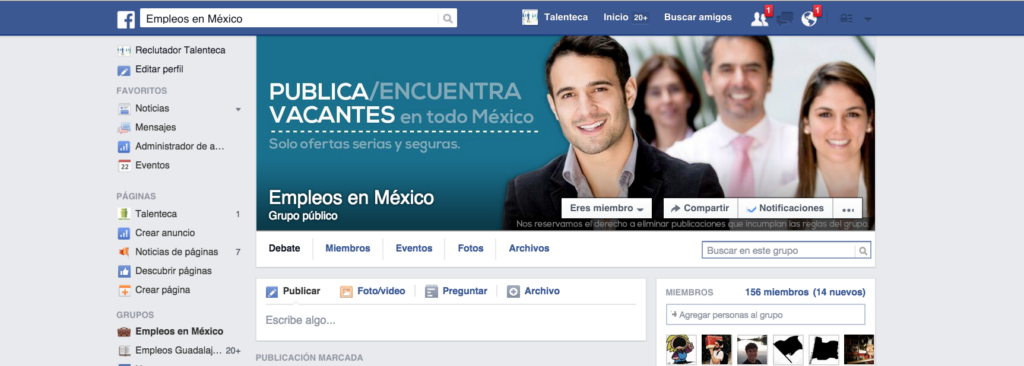Image resolution: width=1024 pixels, height=366 pixels.
Task: Open the (14 nuevos) members link
Action: [839, 292]
